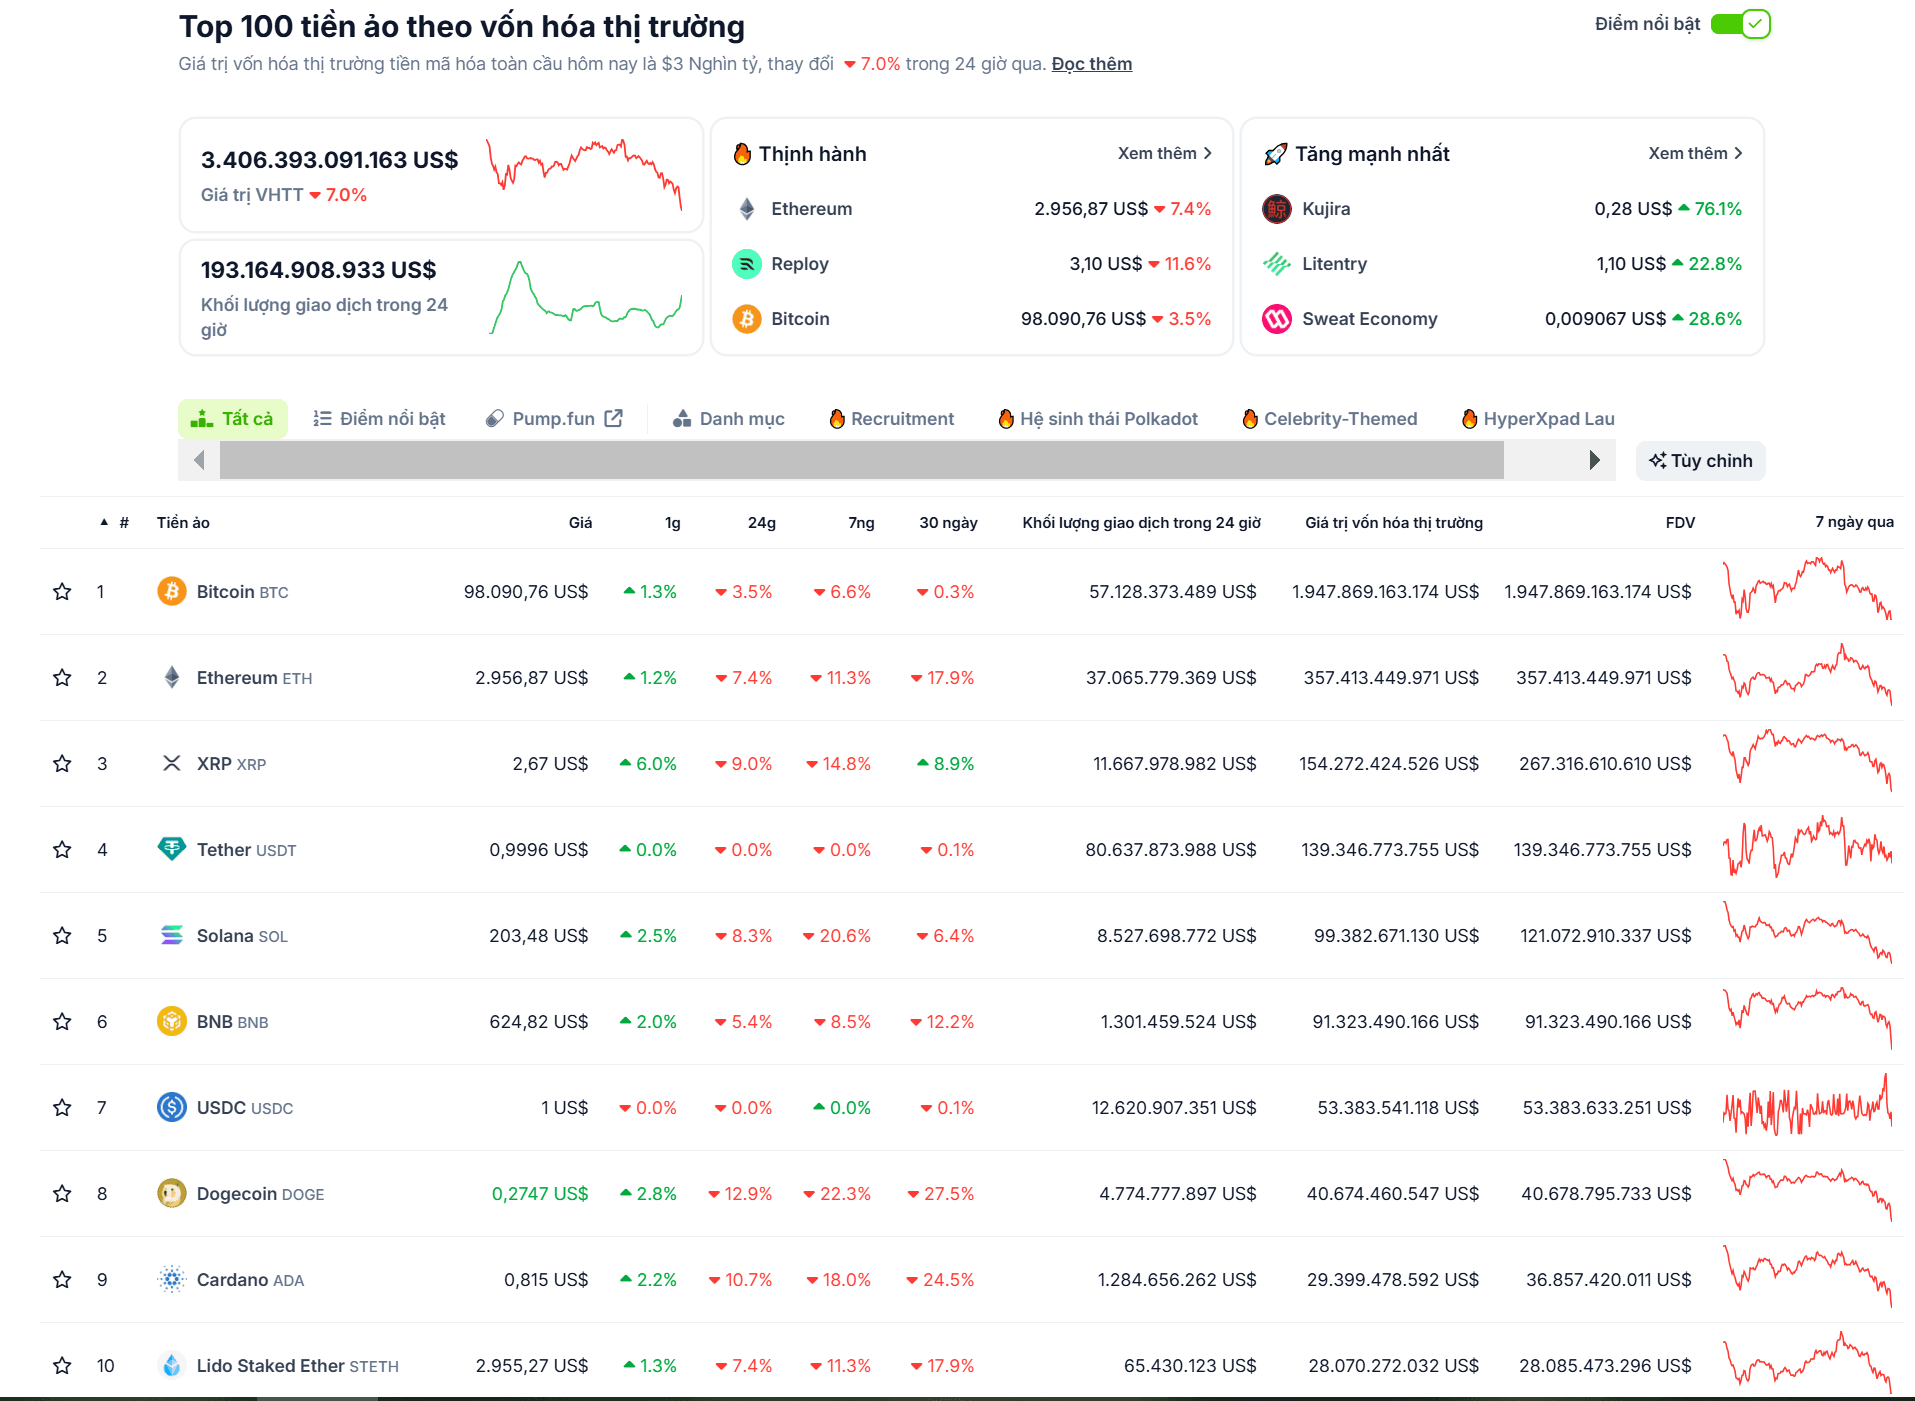
Task: Click the Dogecoin logo icon
Action: (x=172, y=1193)
